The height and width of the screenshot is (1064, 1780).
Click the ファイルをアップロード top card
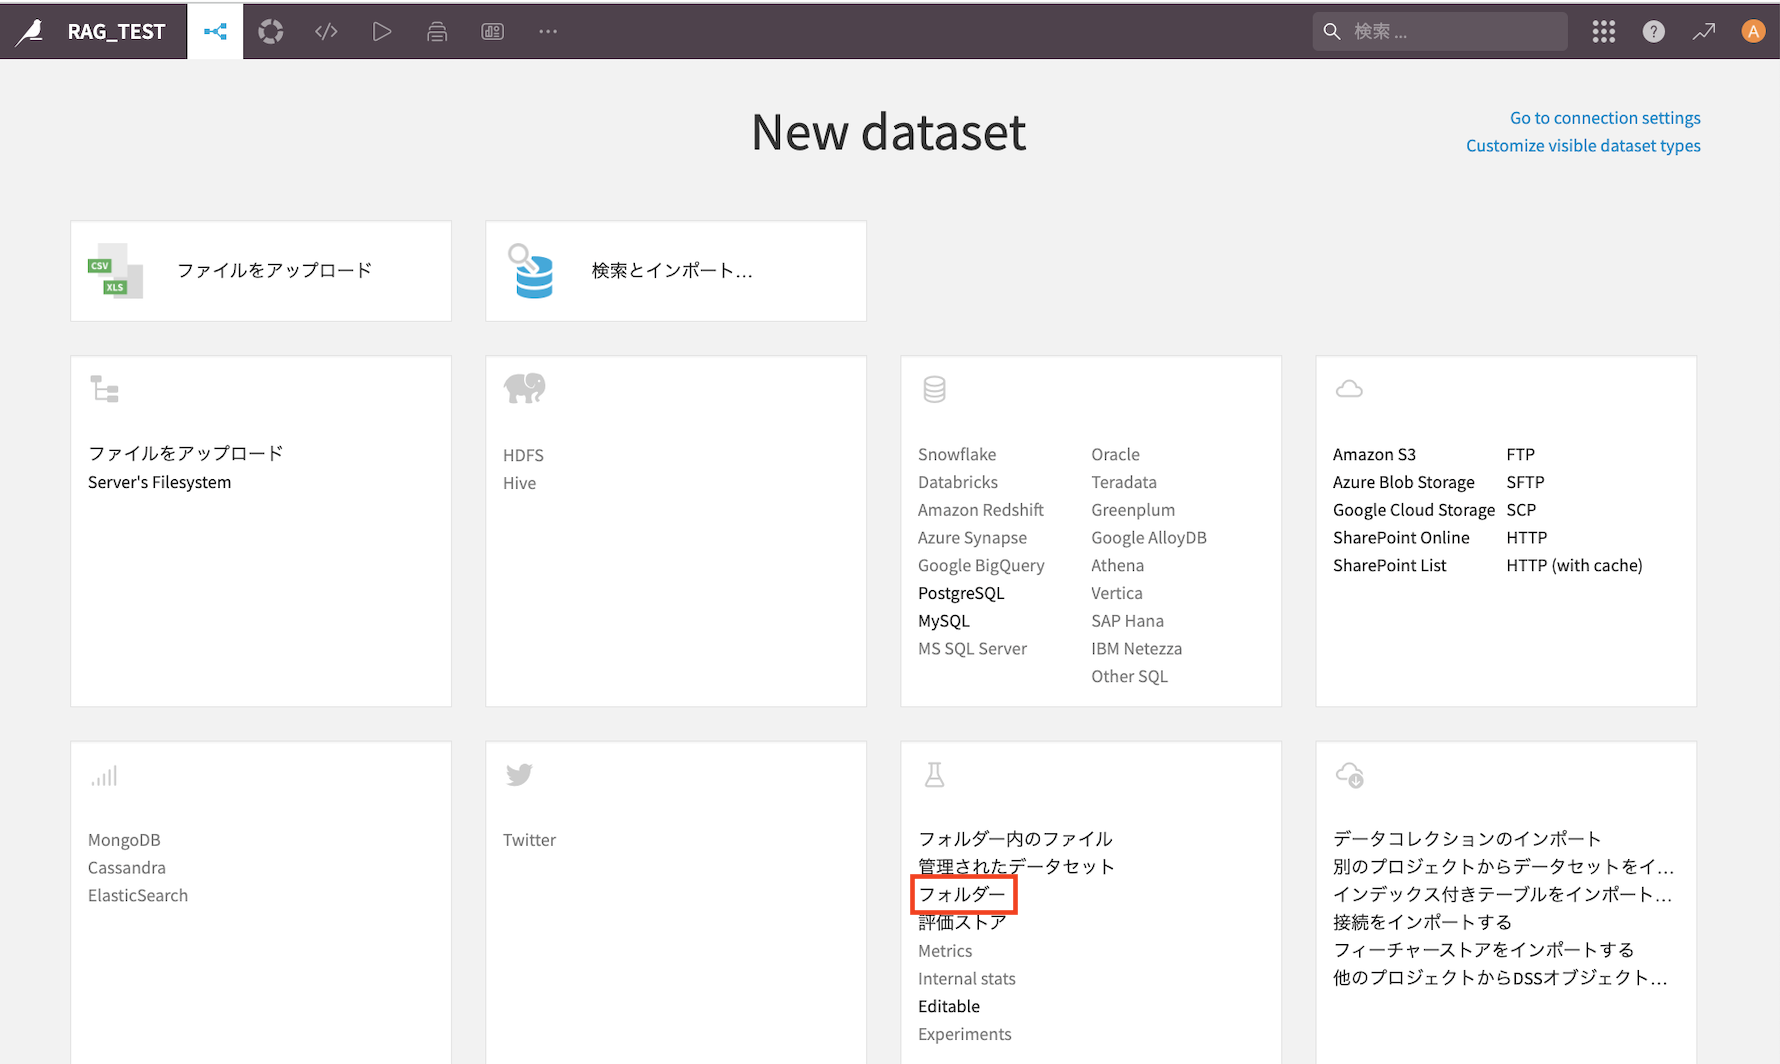click(x=261, y=271)
